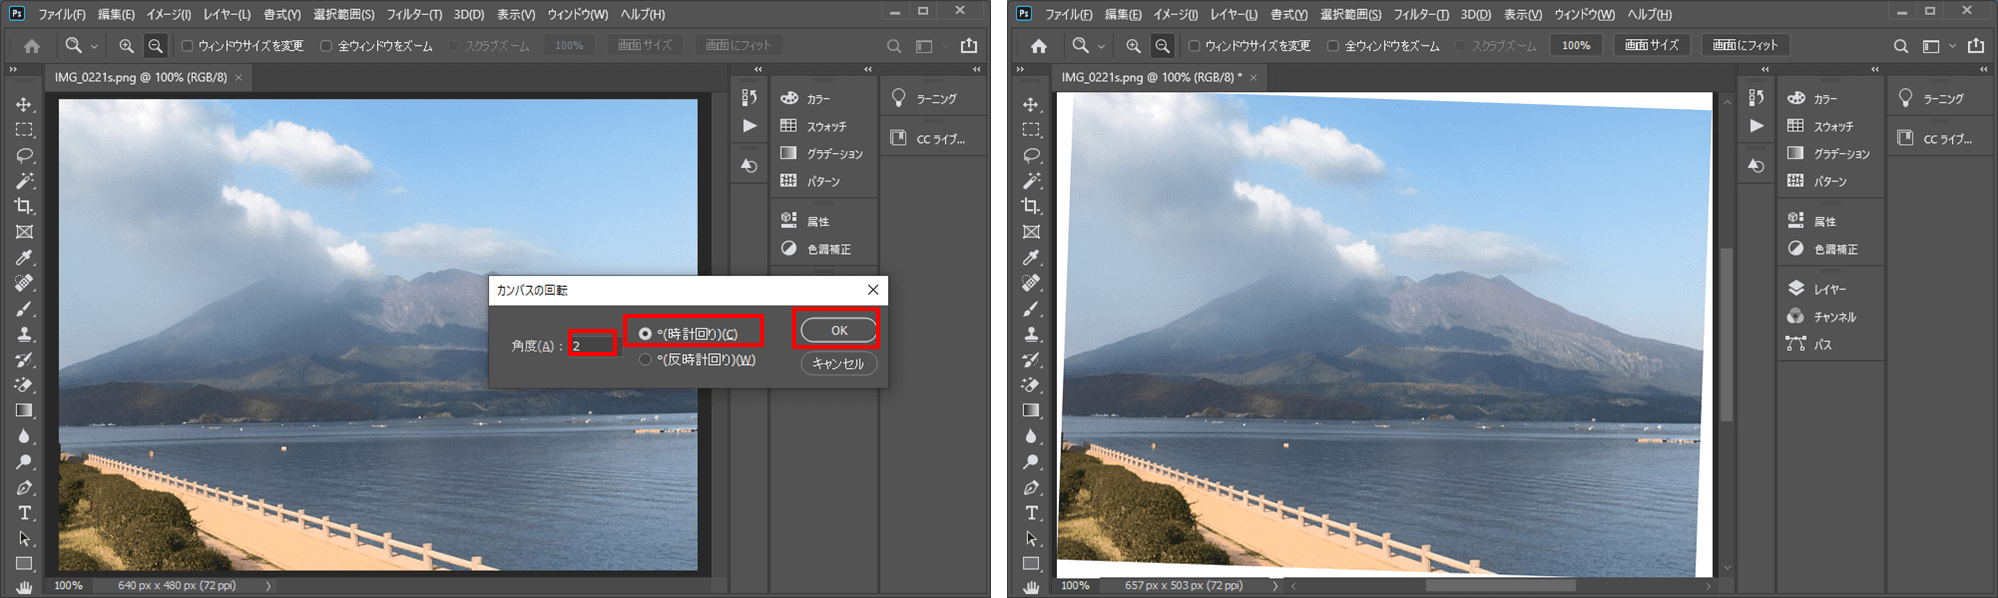Screen dimensions: 1998x598
Task: Collapse カラー panel column in right window
Action: (1874, 70)
